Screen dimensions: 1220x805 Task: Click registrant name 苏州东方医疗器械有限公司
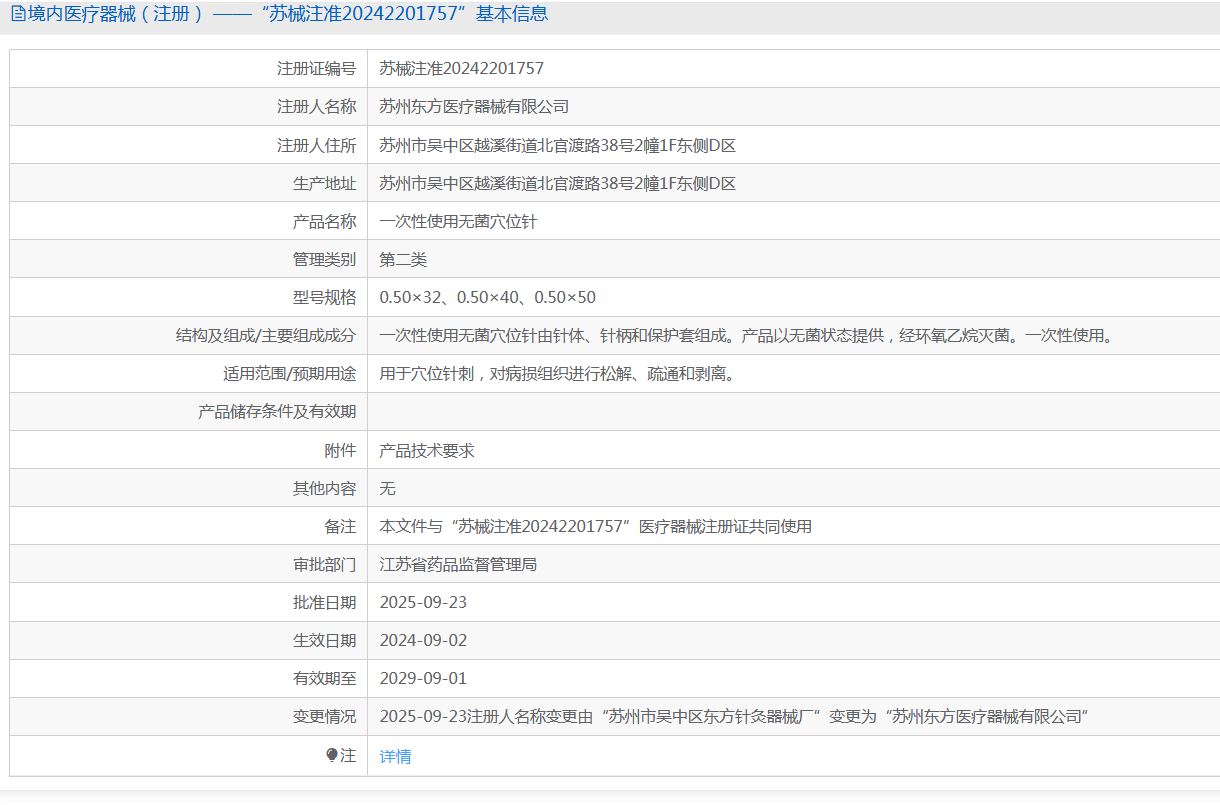click(474, 107)
